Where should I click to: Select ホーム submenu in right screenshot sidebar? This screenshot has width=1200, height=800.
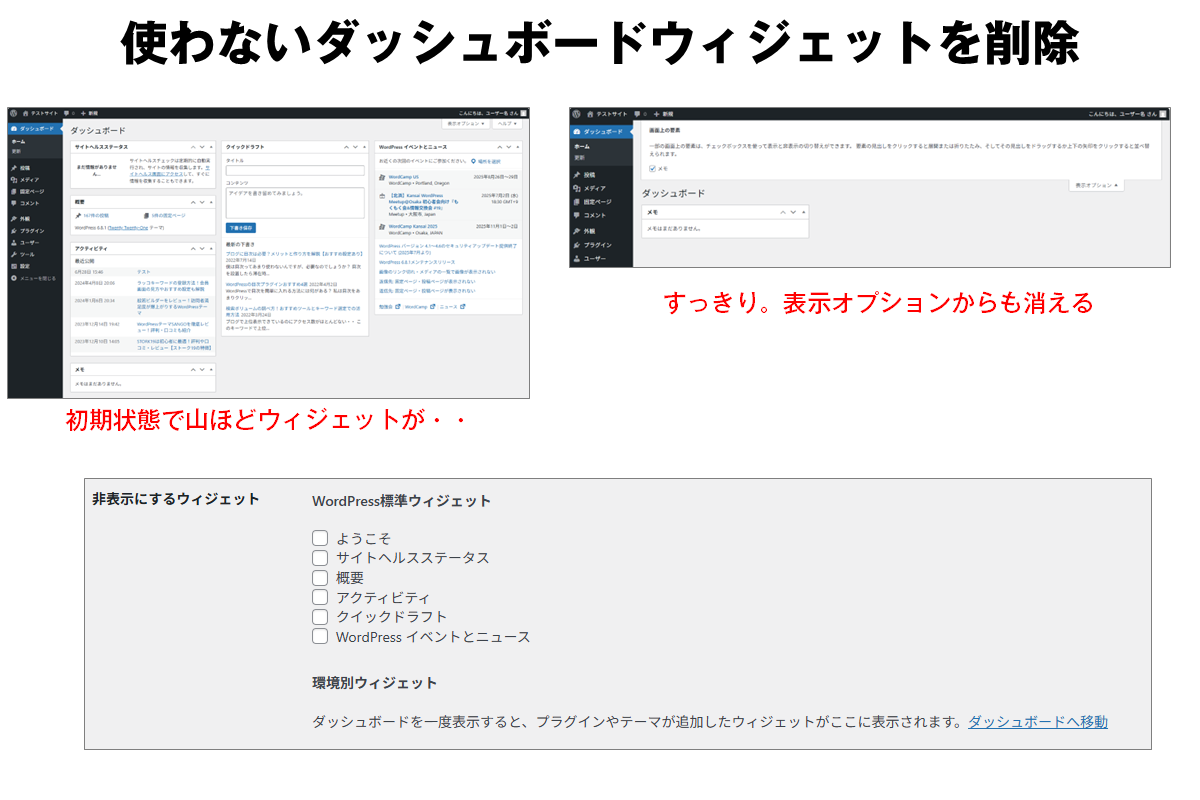(x=581, y=146)
